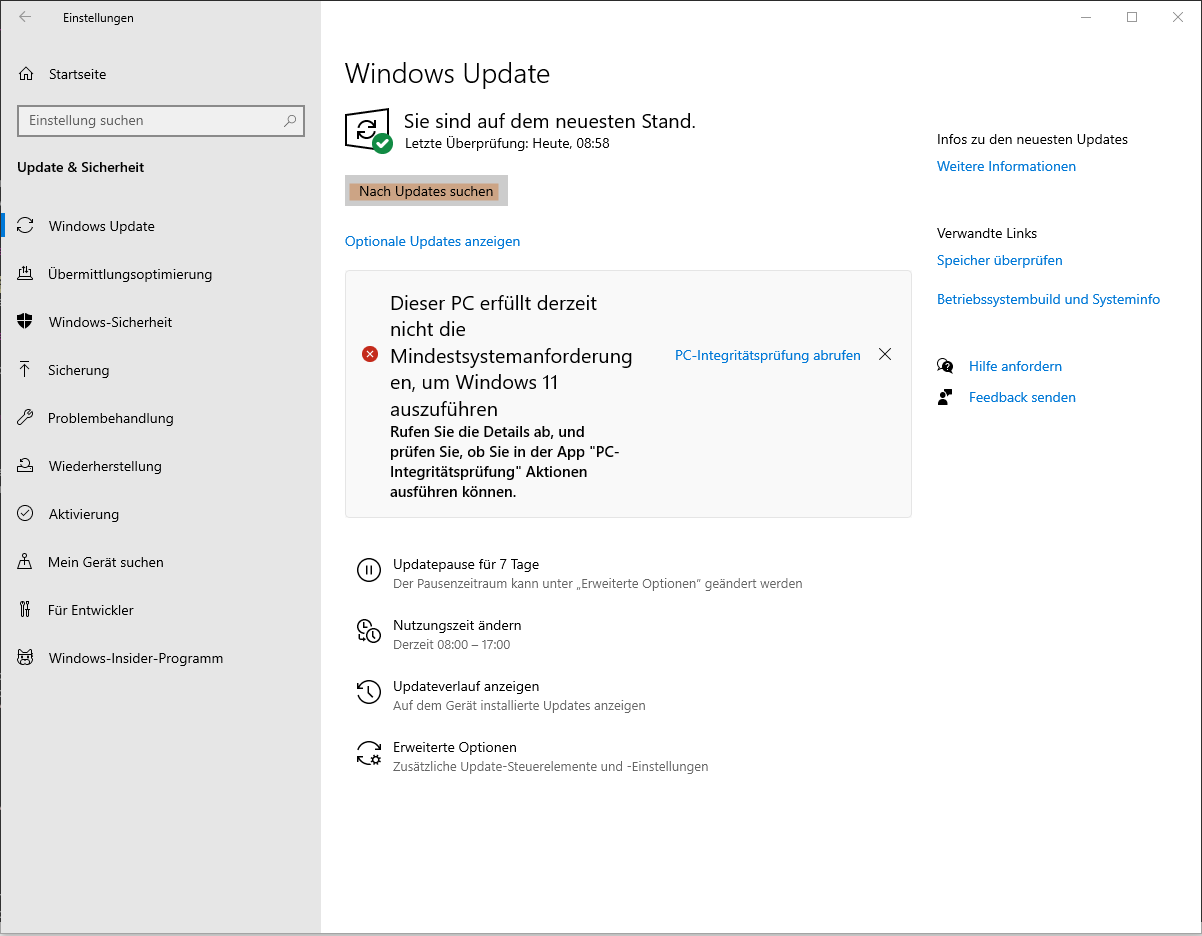Open Wiederherstellung section
Image resolution: width=1202 pixels, height=936 pixels.
[161, 466]
